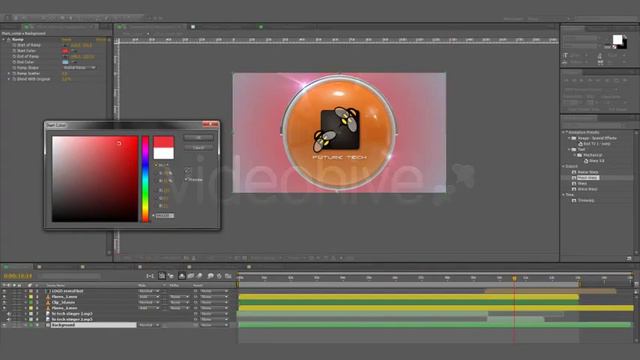Open Graph Editor icon in timeline header
640x360 pixels.
pyautogui.click(x=228, y=276)
